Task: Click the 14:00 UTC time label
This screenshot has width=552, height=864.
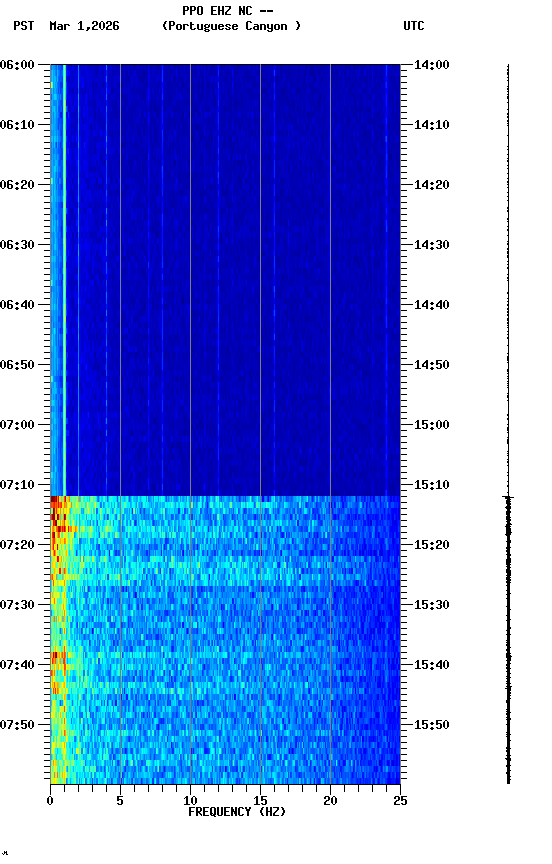Action: point(432,65)
